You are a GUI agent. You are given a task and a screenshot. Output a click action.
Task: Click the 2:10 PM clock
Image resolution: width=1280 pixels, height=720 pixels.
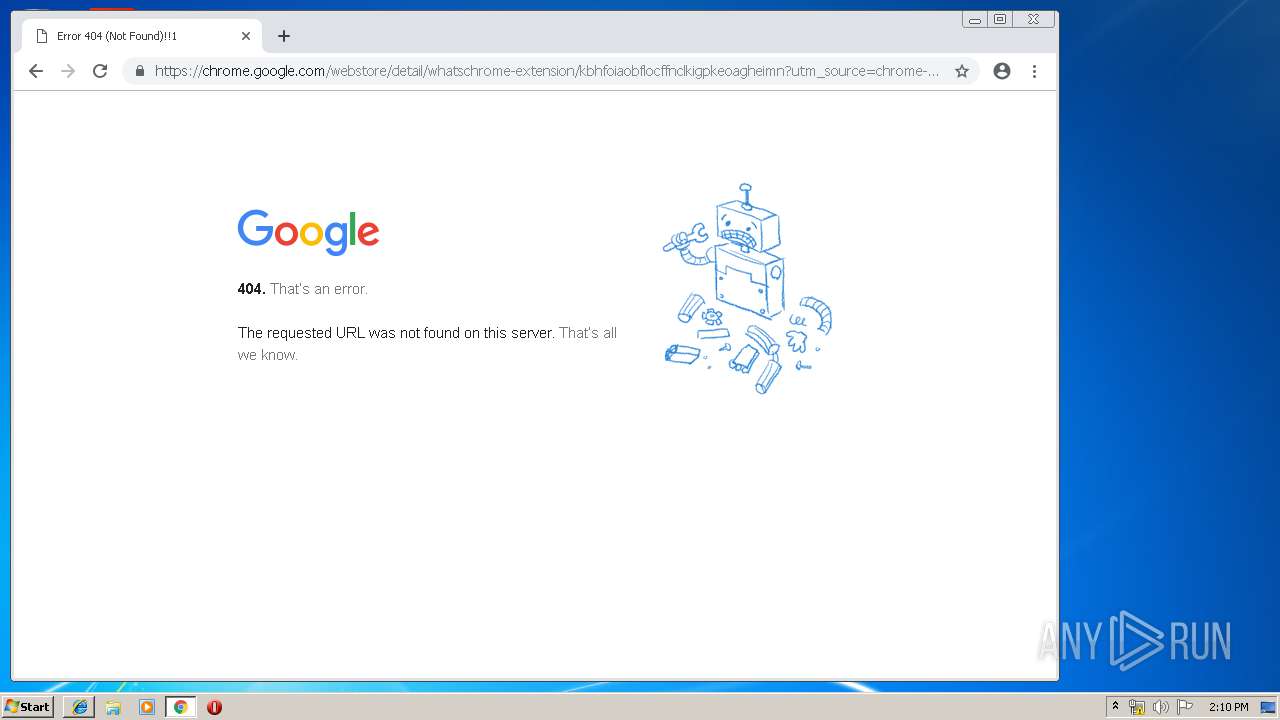1228,707
